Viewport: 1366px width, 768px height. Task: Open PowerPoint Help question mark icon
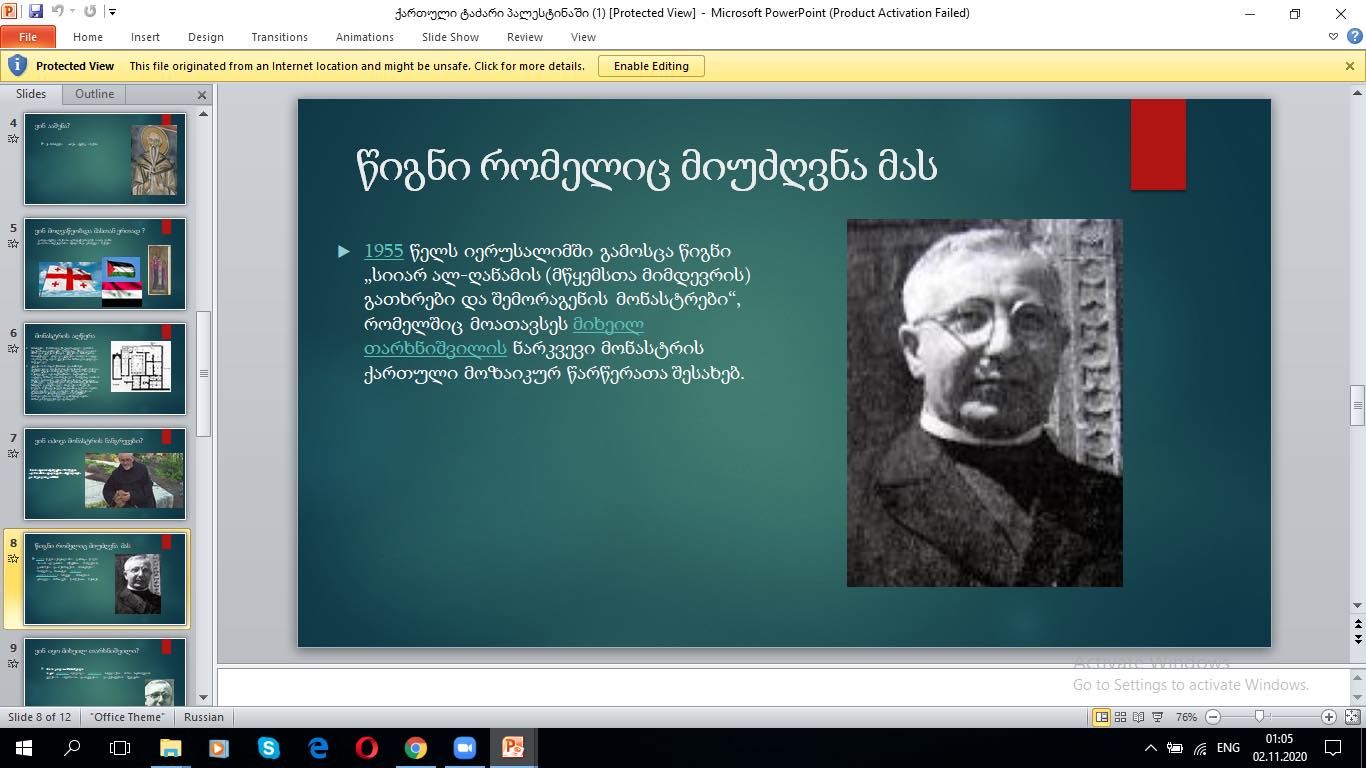(x=1352, y=37)
